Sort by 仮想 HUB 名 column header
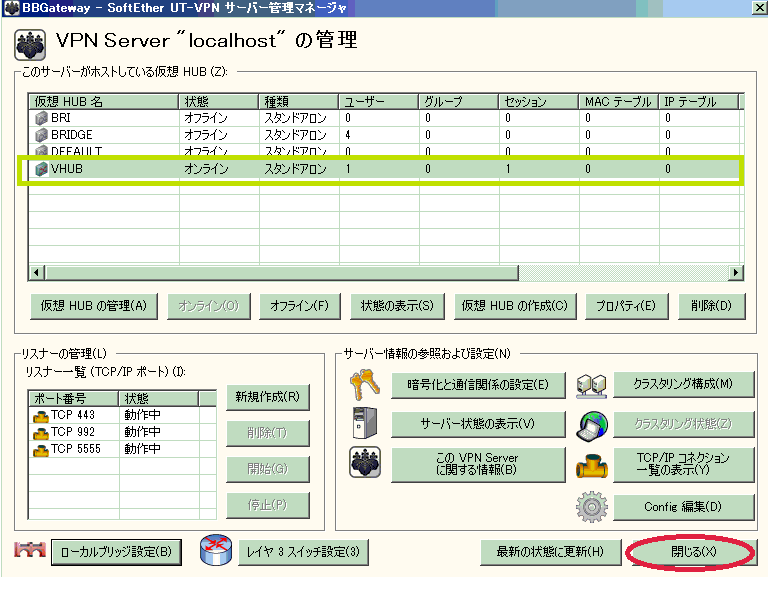768x591 pixels. (x=103, y=102)
